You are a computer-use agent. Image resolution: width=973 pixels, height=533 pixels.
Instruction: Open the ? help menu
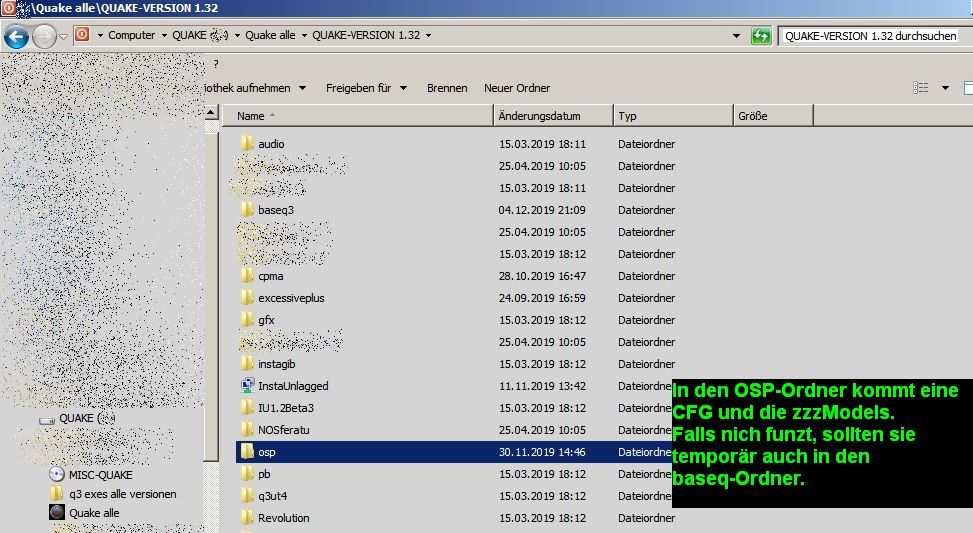215,63
